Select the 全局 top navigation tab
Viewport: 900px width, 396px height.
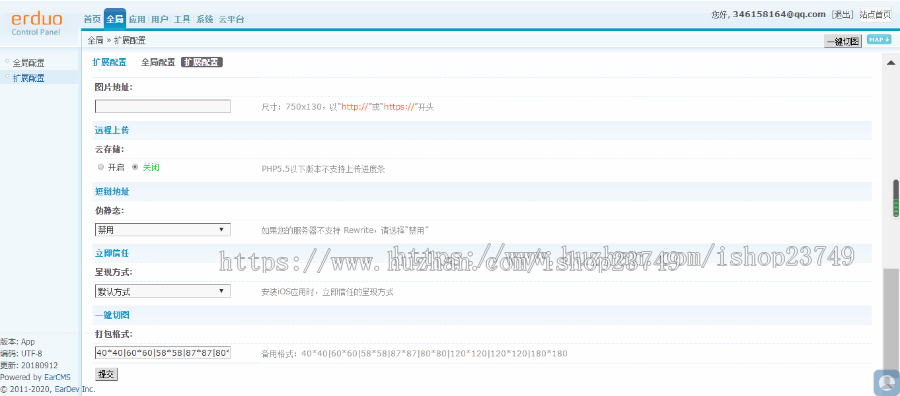coord(115,19)
